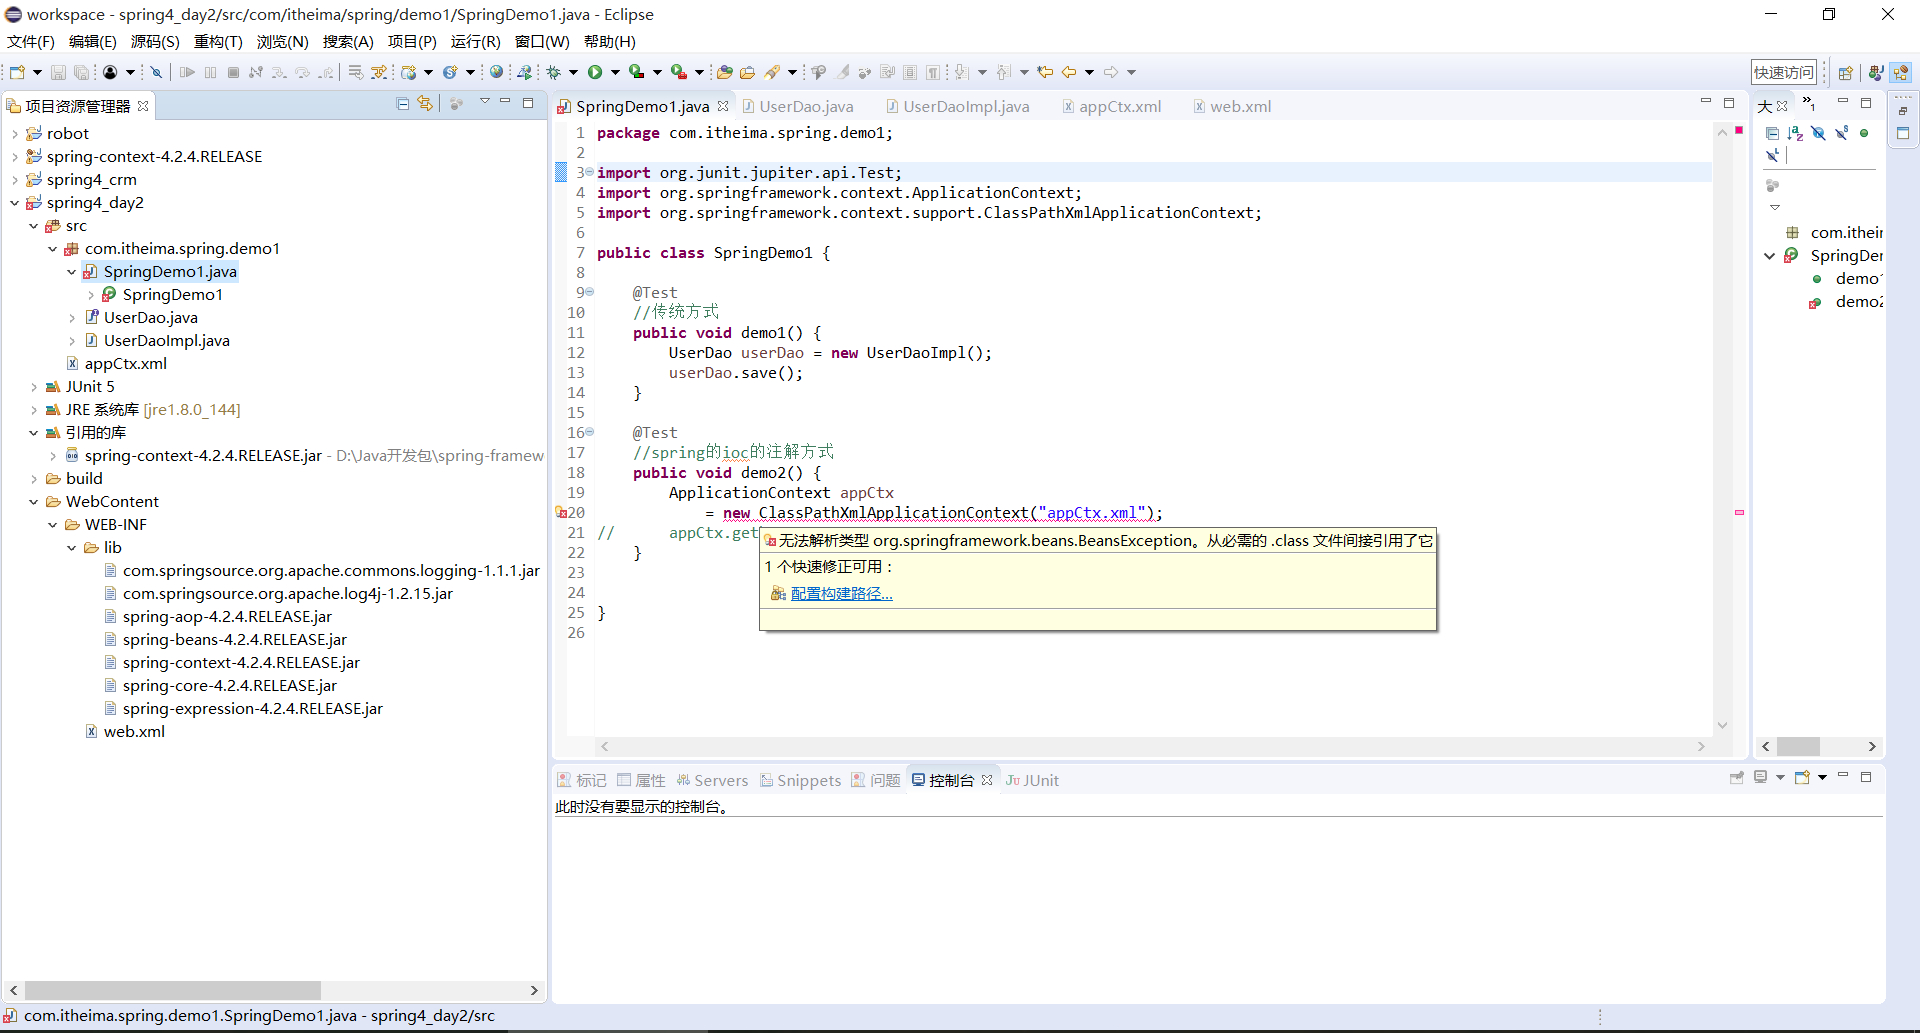Toggle Hide Local Types in Outline

[x=1772, y=155]
